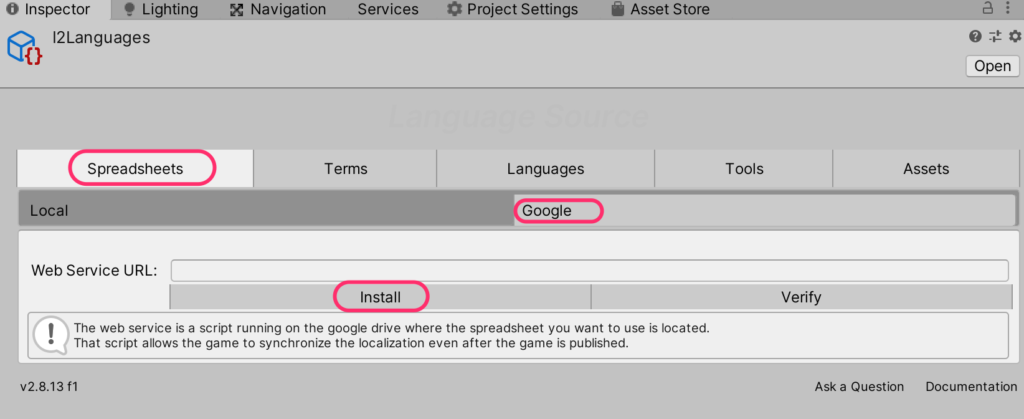Viewport: 1024px width, 419px height.
Task: Open the Inspector three-dot options menu
Action: point(1011,9)
